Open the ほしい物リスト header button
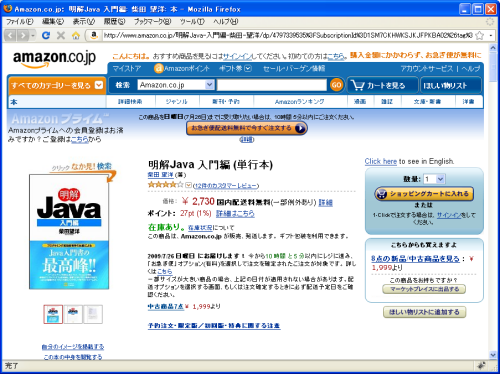 click(451, 85)
